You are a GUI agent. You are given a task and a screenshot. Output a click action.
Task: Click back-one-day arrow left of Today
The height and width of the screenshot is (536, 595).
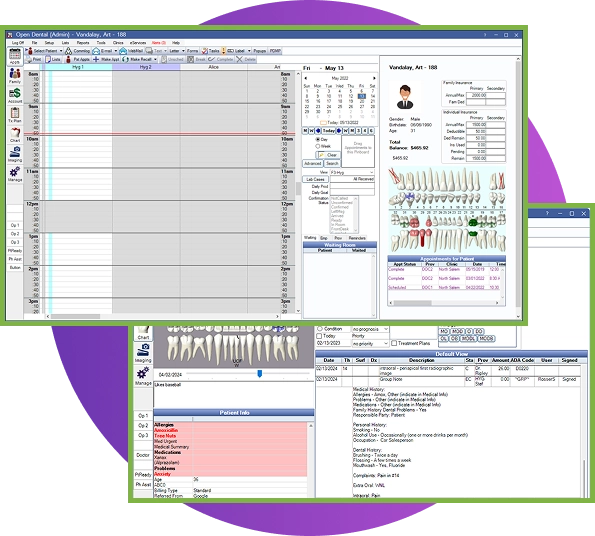point(318,130)
